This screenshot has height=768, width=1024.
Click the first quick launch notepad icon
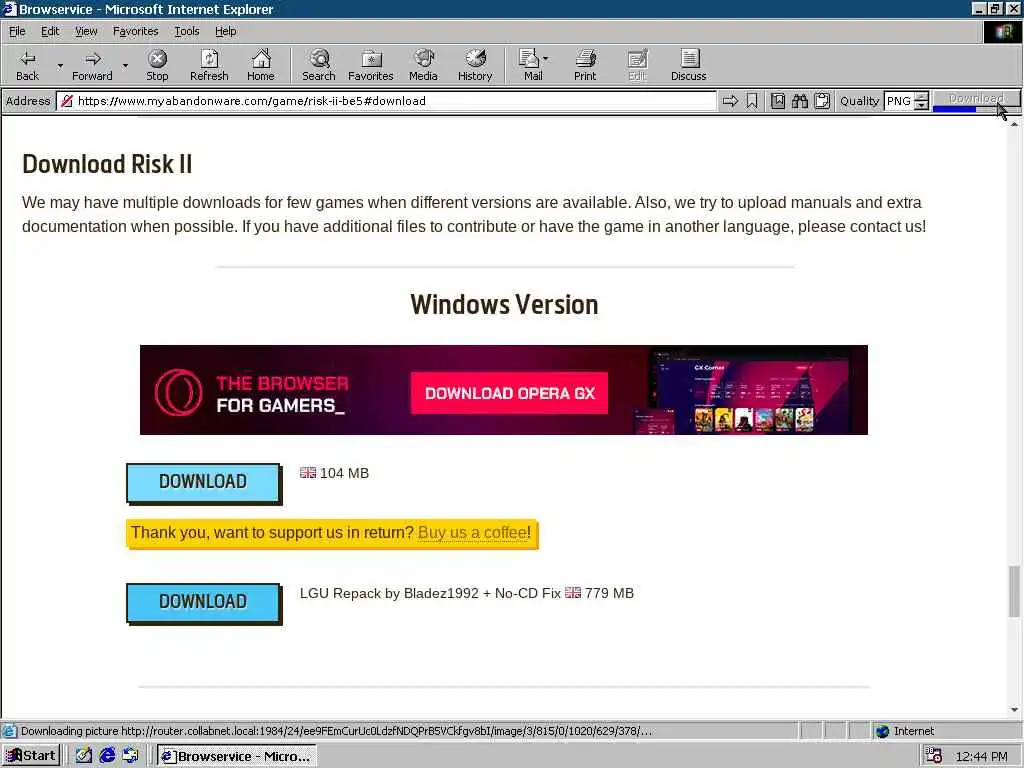click(x=84, y=756)
